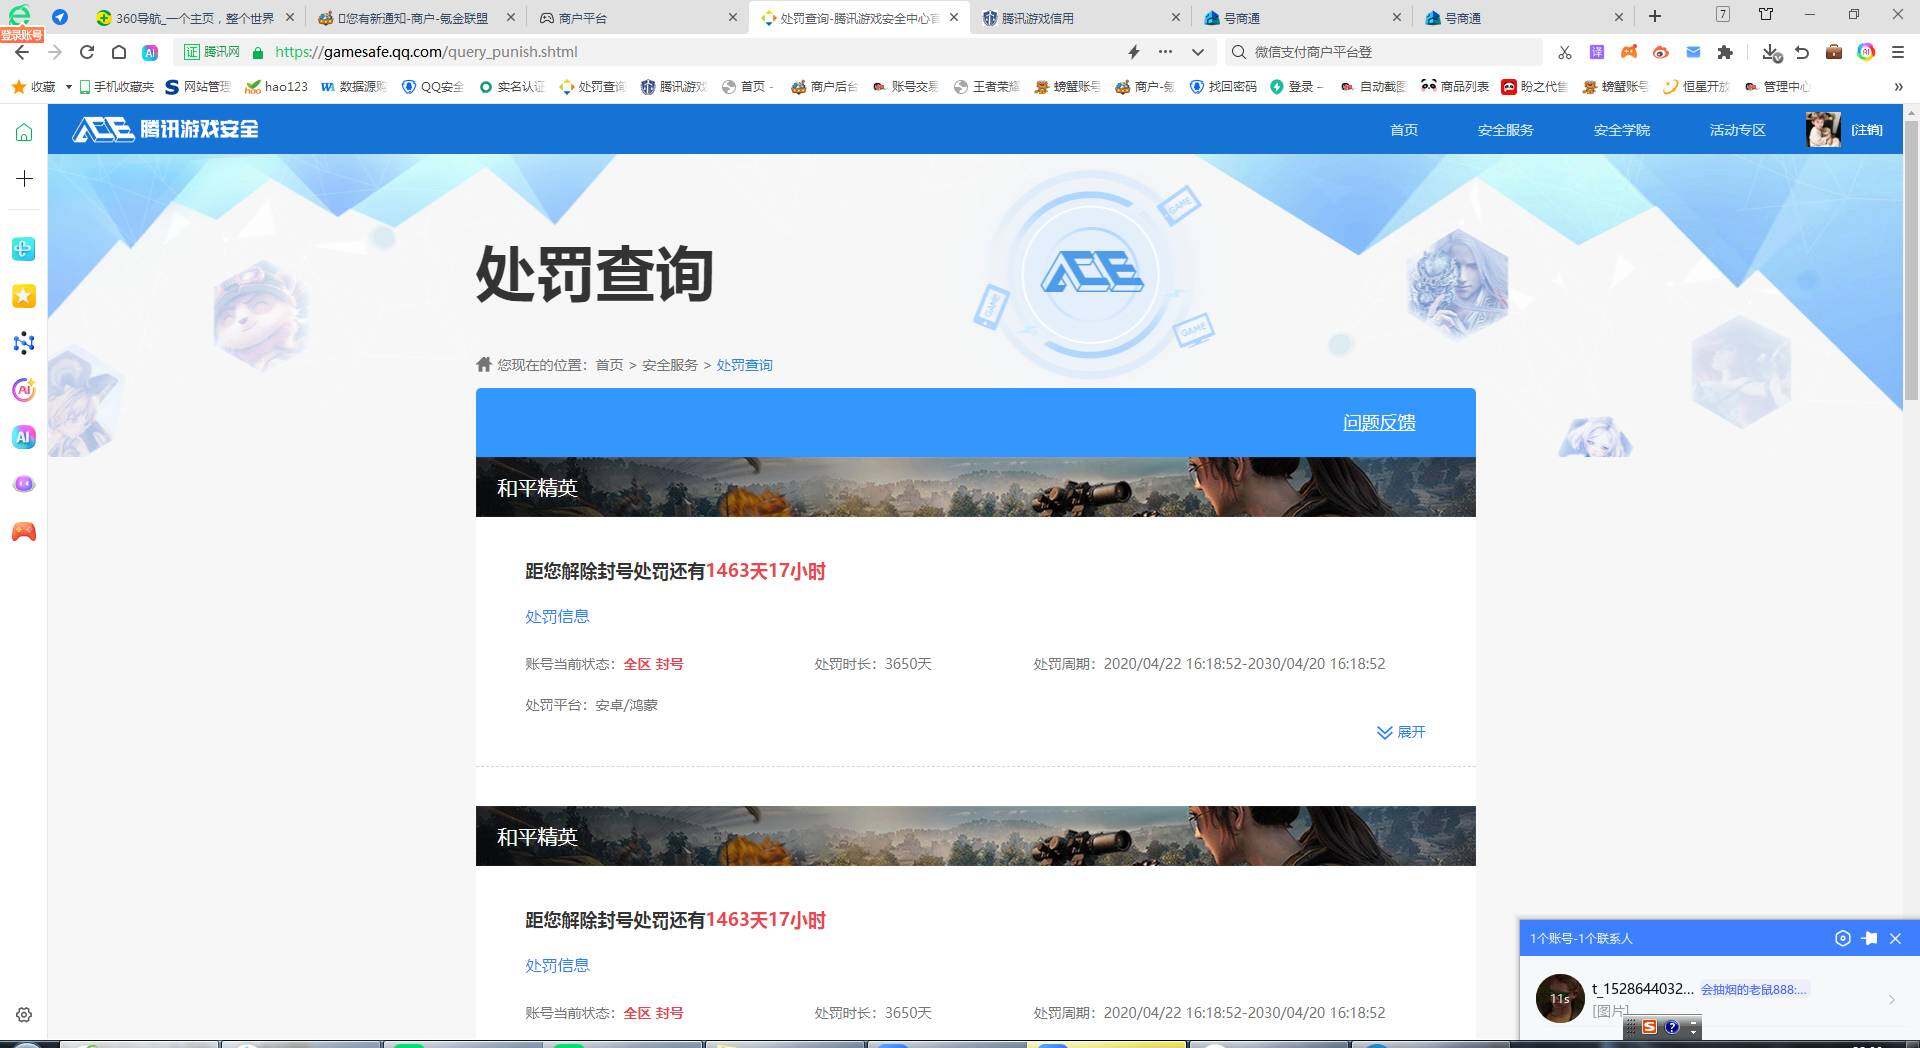1920x1048 pixels.
Task: Open the purple translation extension icon
Action: click(x=1597, y=52)
